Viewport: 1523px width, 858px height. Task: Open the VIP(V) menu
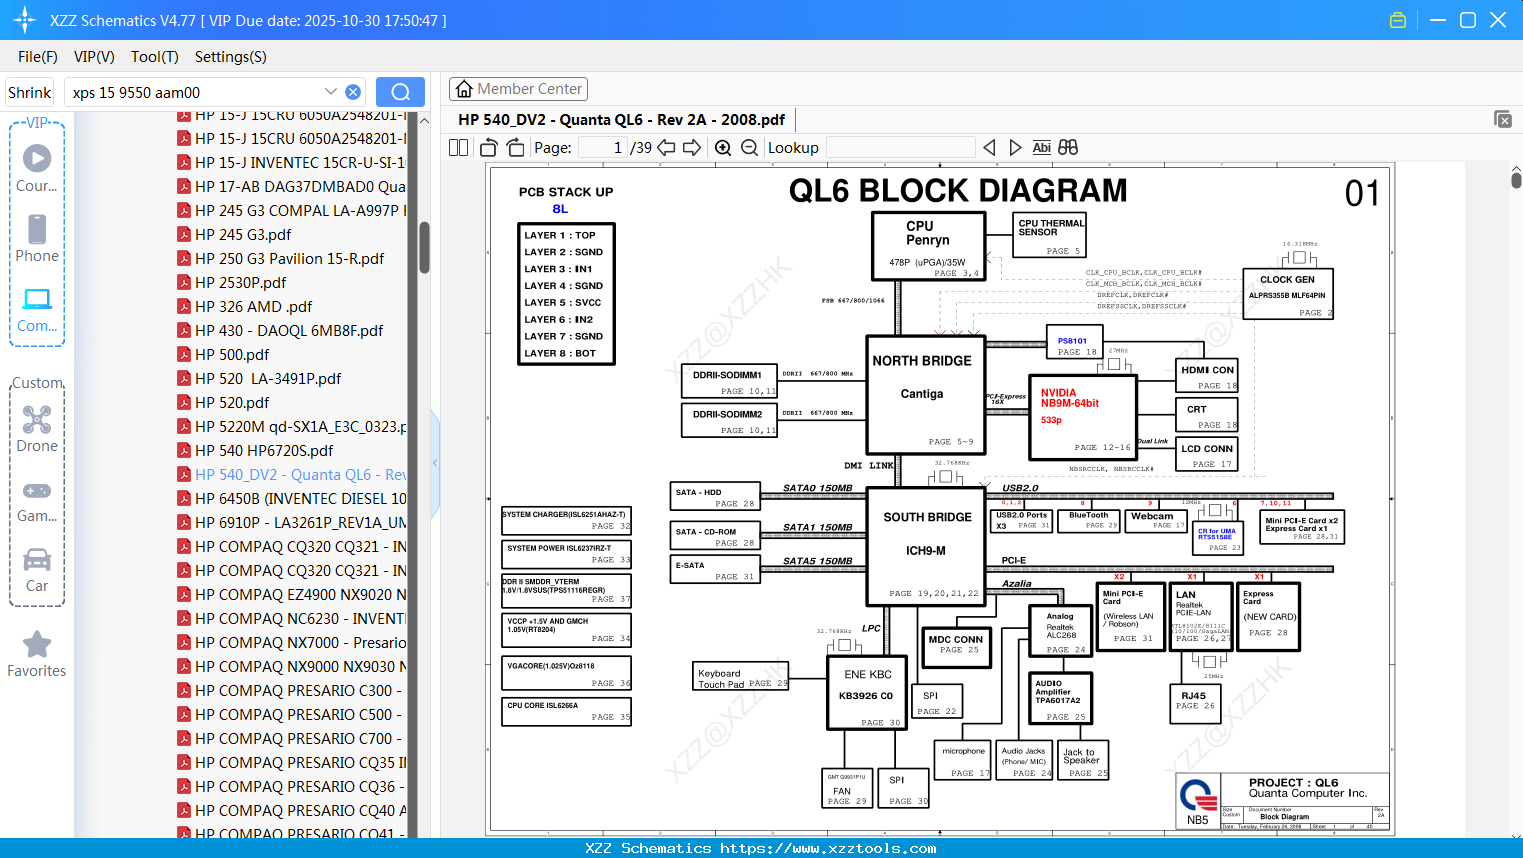pyautogui.click(x=94, y=57)
